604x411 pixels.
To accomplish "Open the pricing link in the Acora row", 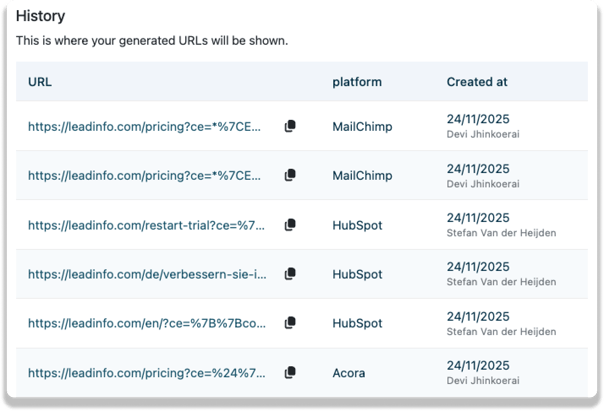I will point(146,373).
